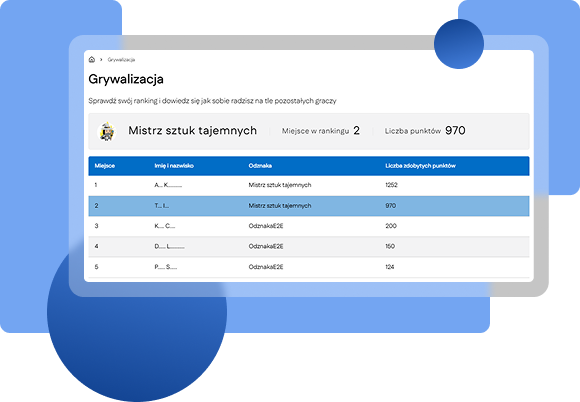Click the 200 points cell
This screenshot has width=580, height=402.
pos(391,226)
